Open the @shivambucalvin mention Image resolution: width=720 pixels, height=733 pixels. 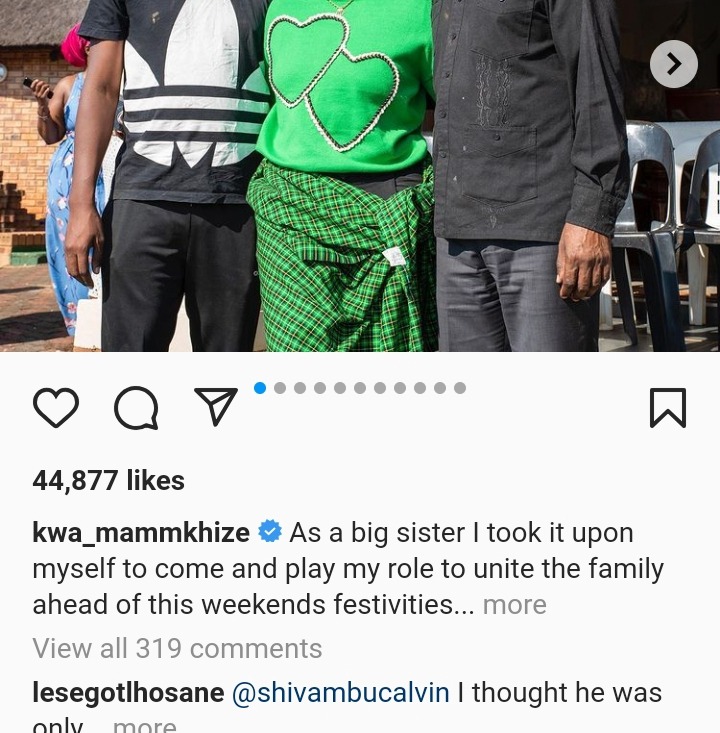coord(340,692)
